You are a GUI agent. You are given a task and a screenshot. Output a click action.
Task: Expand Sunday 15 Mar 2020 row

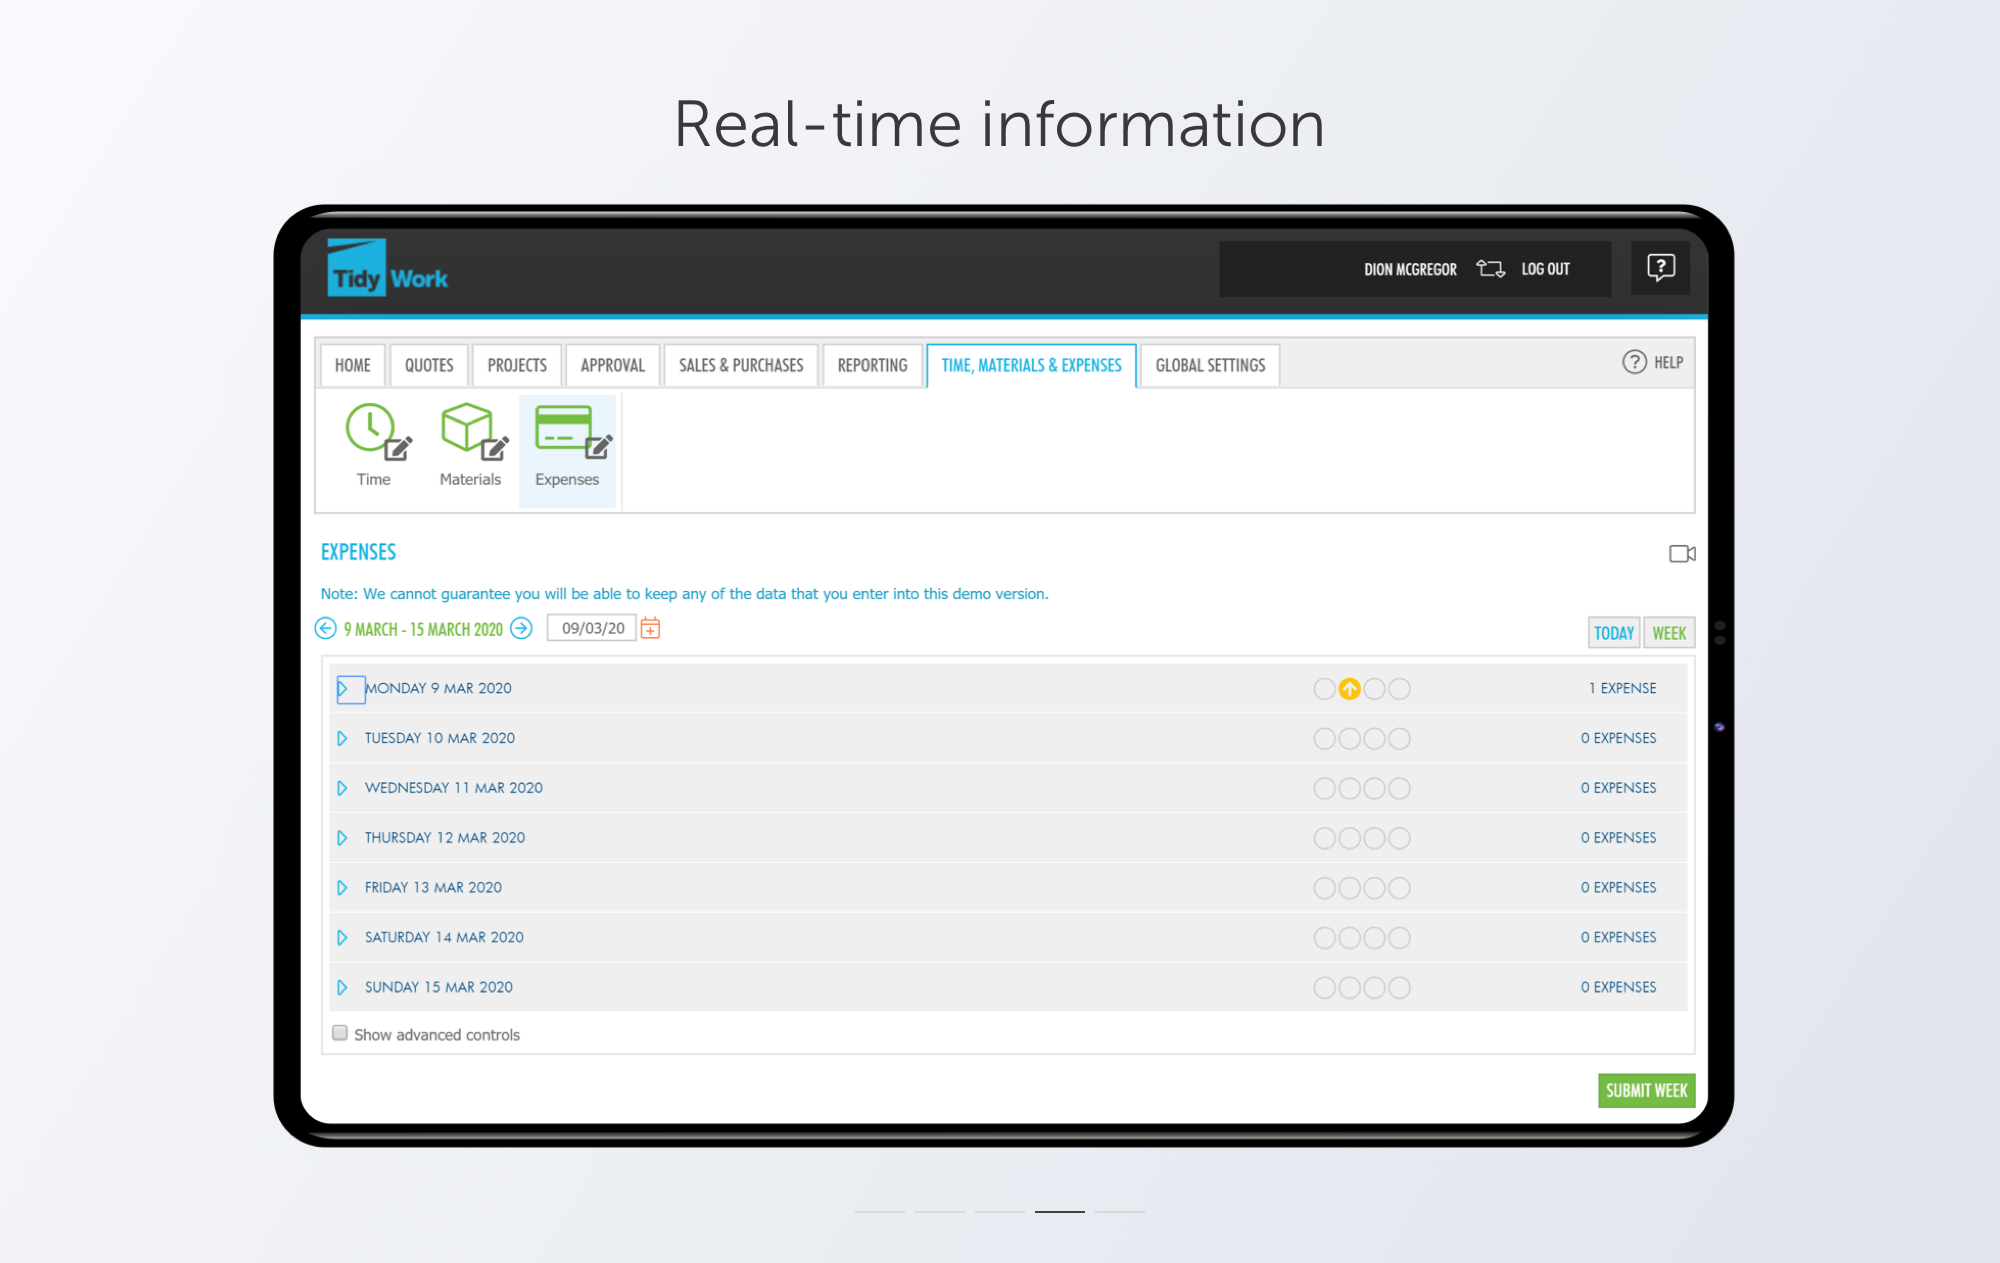point(343,987)
